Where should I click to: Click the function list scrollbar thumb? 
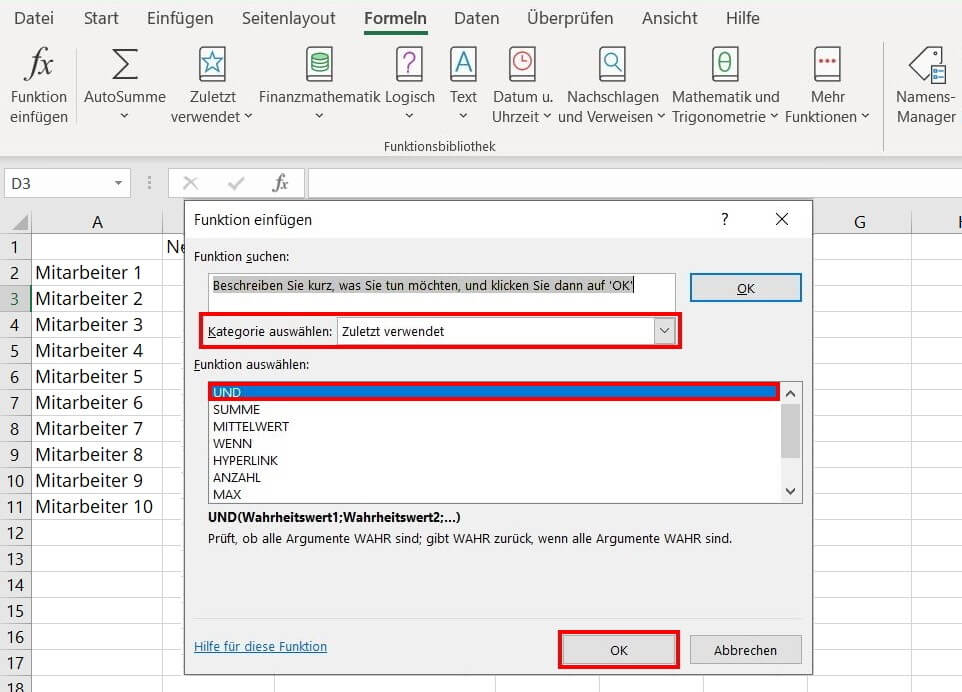[x=790, y=431]
